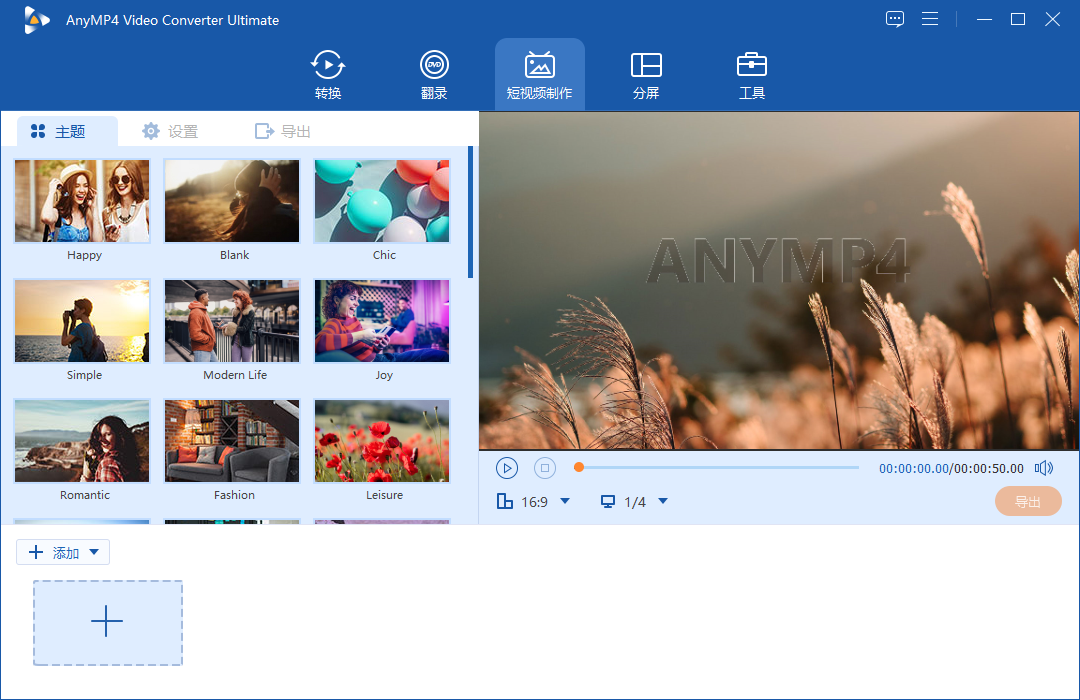Select the Happy theme thumbnail
1080x700 pixels.
pos(81,201)
